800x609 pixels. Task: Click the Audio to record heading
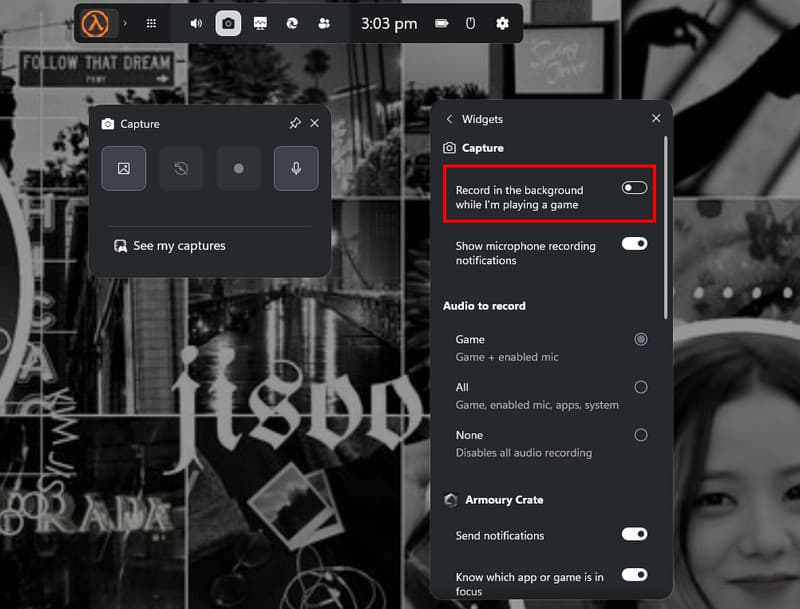point(484,306)
